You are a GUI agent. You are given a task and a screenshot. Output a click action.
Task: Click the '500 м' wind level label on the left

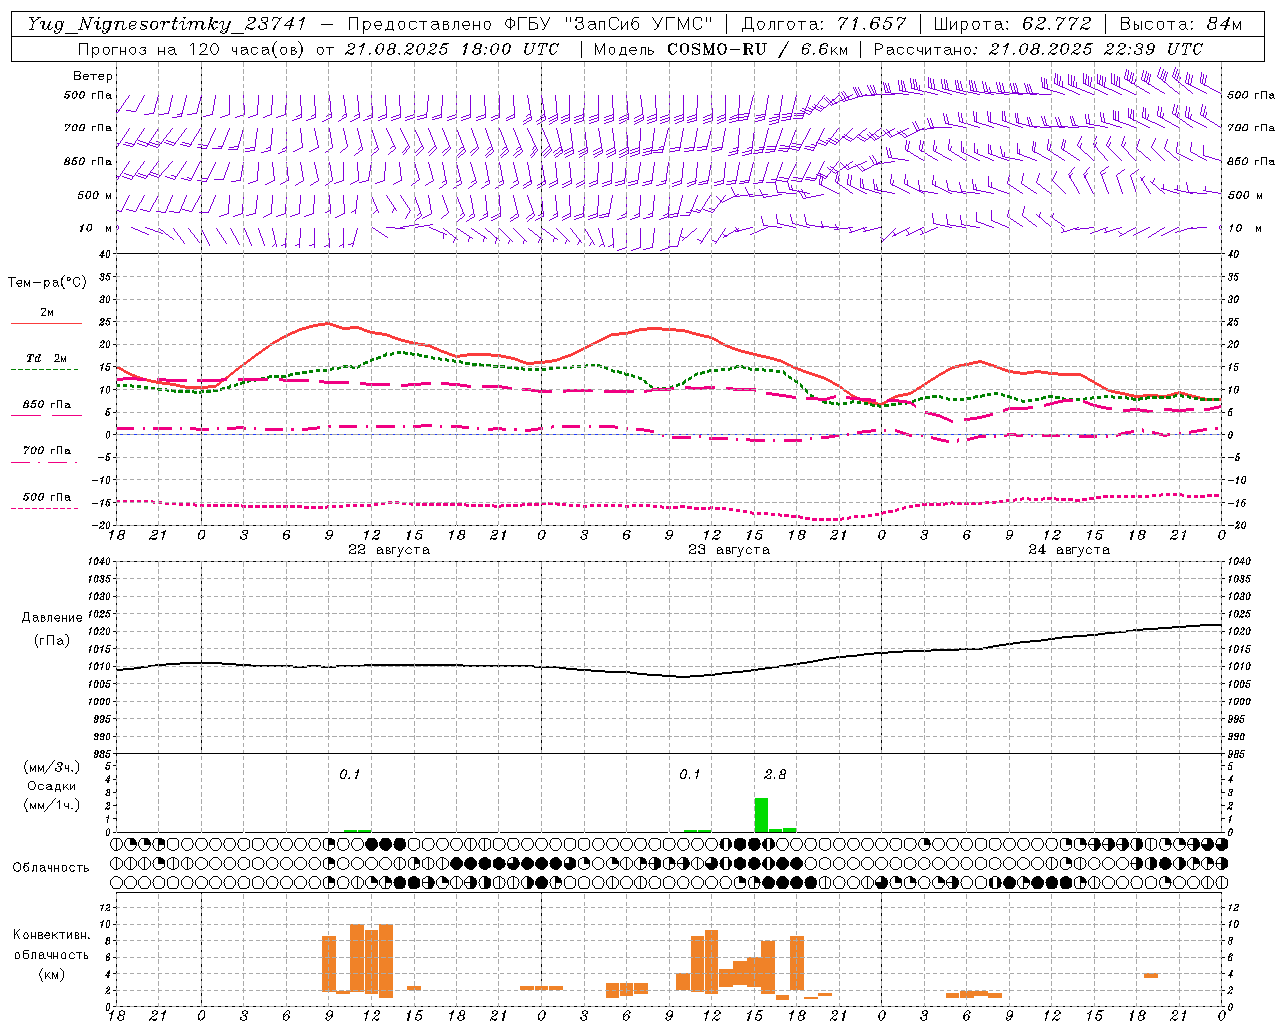click(x=95, y=195)
